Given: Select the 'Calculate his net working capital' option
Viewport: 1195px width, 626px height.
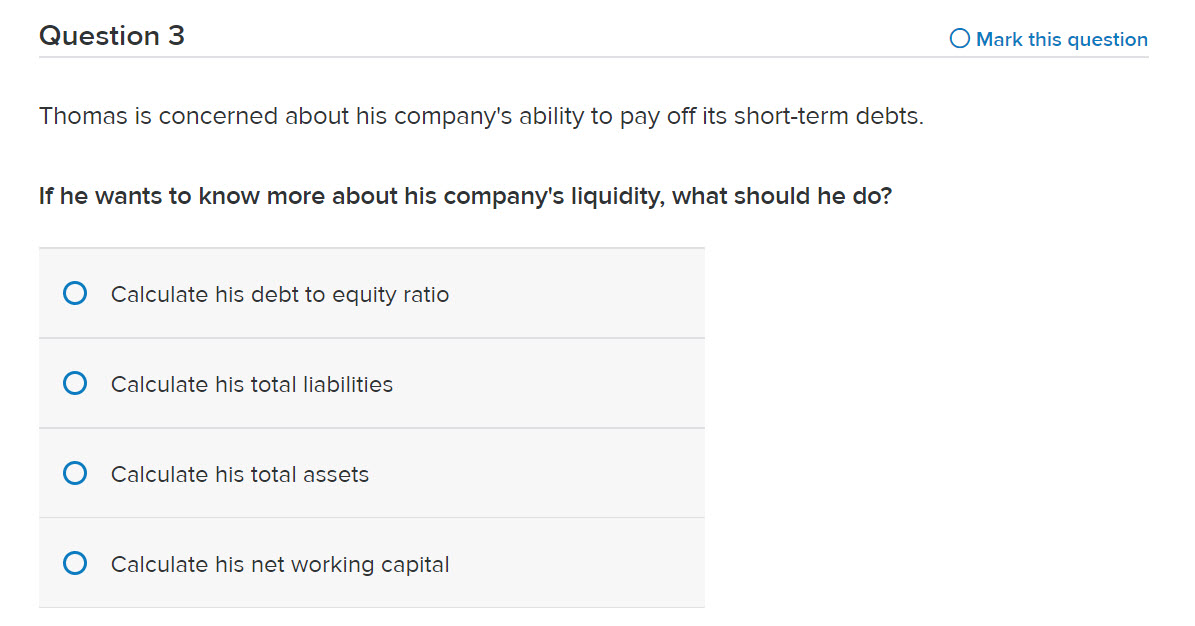Looking at the screenshot, I should (x=278, y=563).
